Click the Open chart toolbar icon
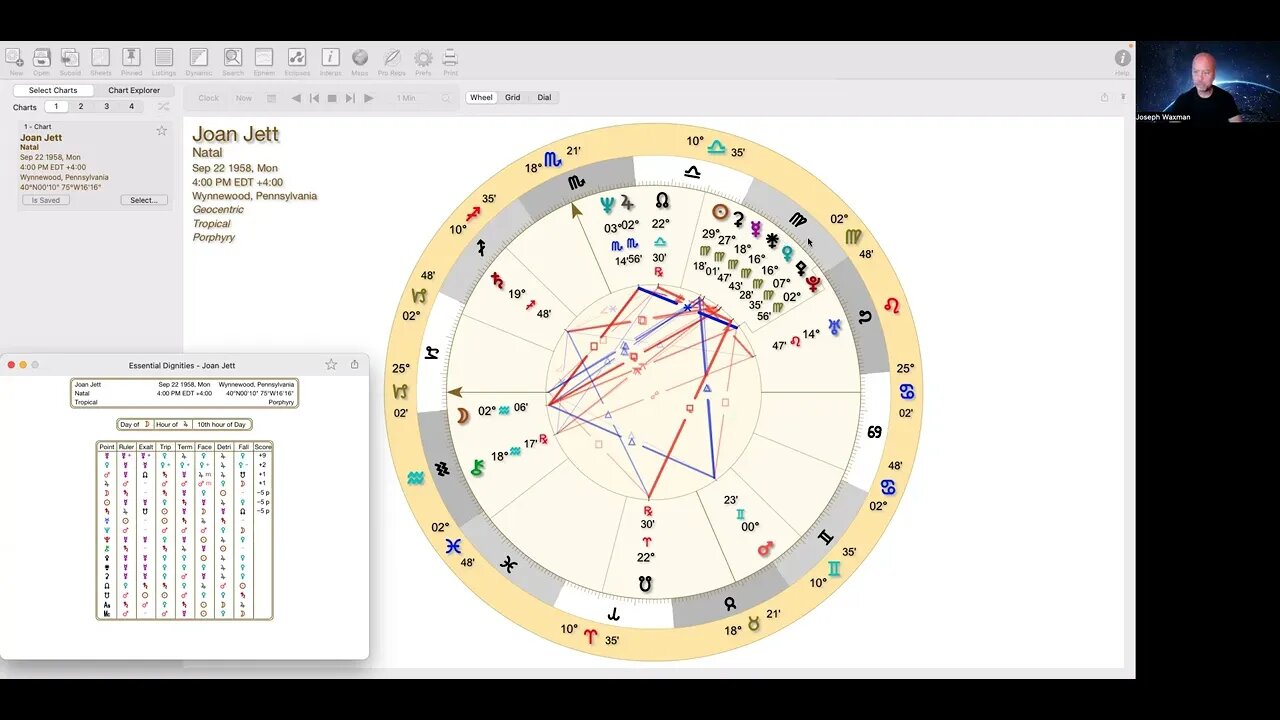The image size is (1280, 720). tap(42, 59)
